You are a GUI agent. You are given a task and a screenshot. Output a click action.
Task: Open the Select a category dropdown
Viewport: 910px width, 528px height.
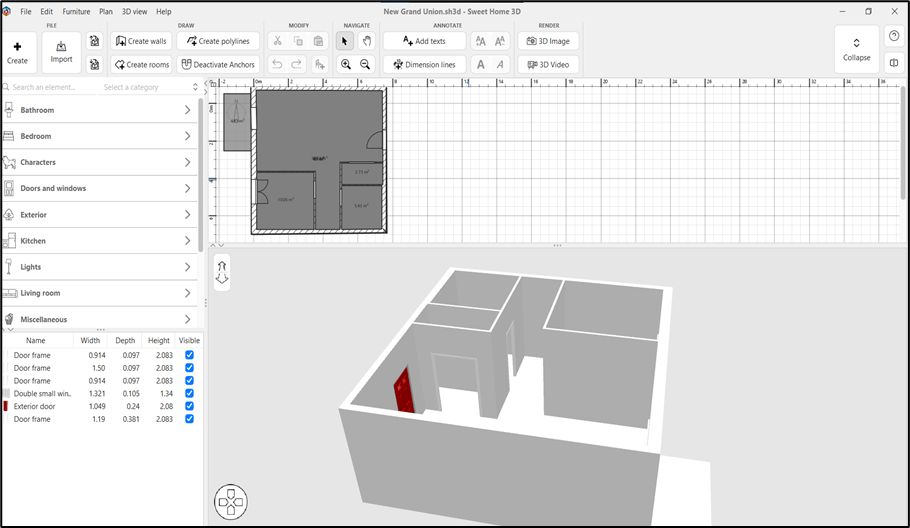click(150, 87)
